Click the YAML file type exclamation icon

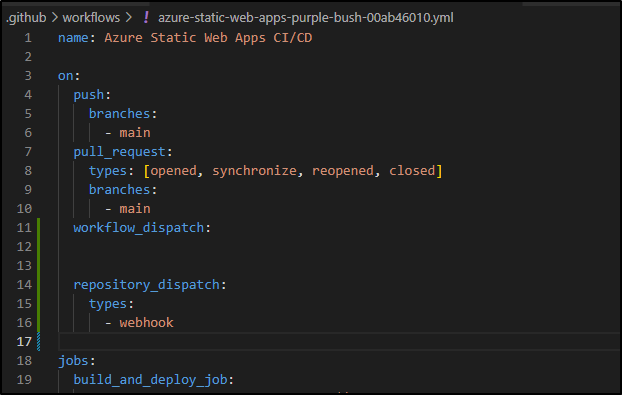click(x=146, y=17)
